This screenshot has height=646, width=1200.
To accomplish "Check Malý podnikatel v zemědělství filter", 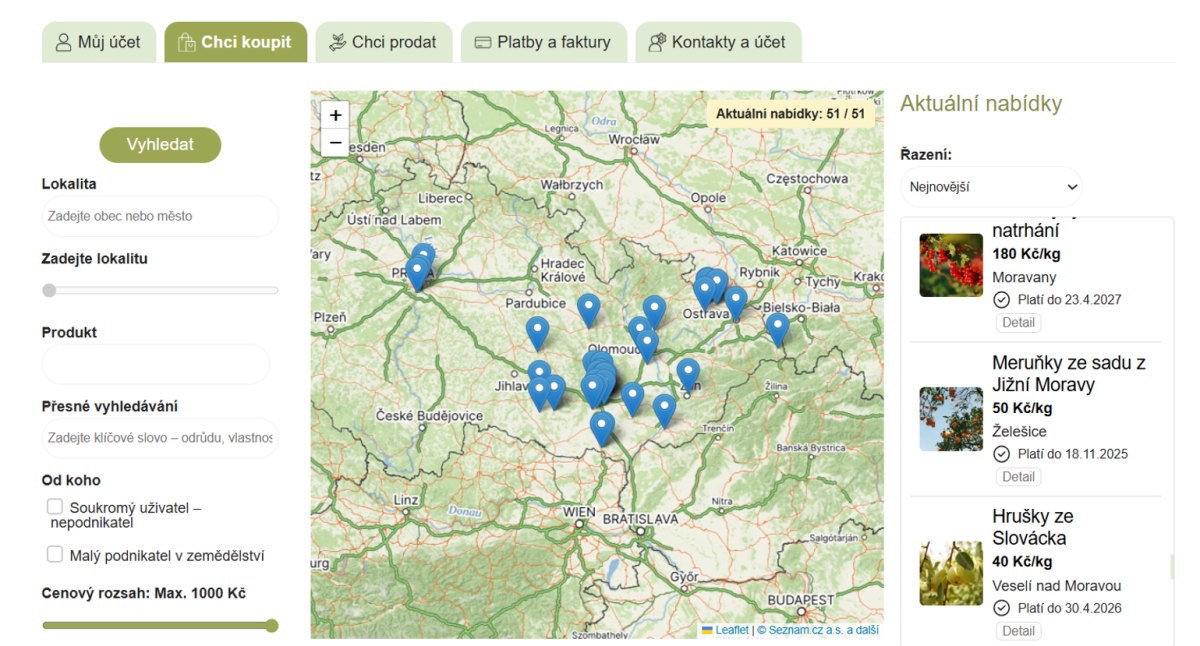I will 55,554.
